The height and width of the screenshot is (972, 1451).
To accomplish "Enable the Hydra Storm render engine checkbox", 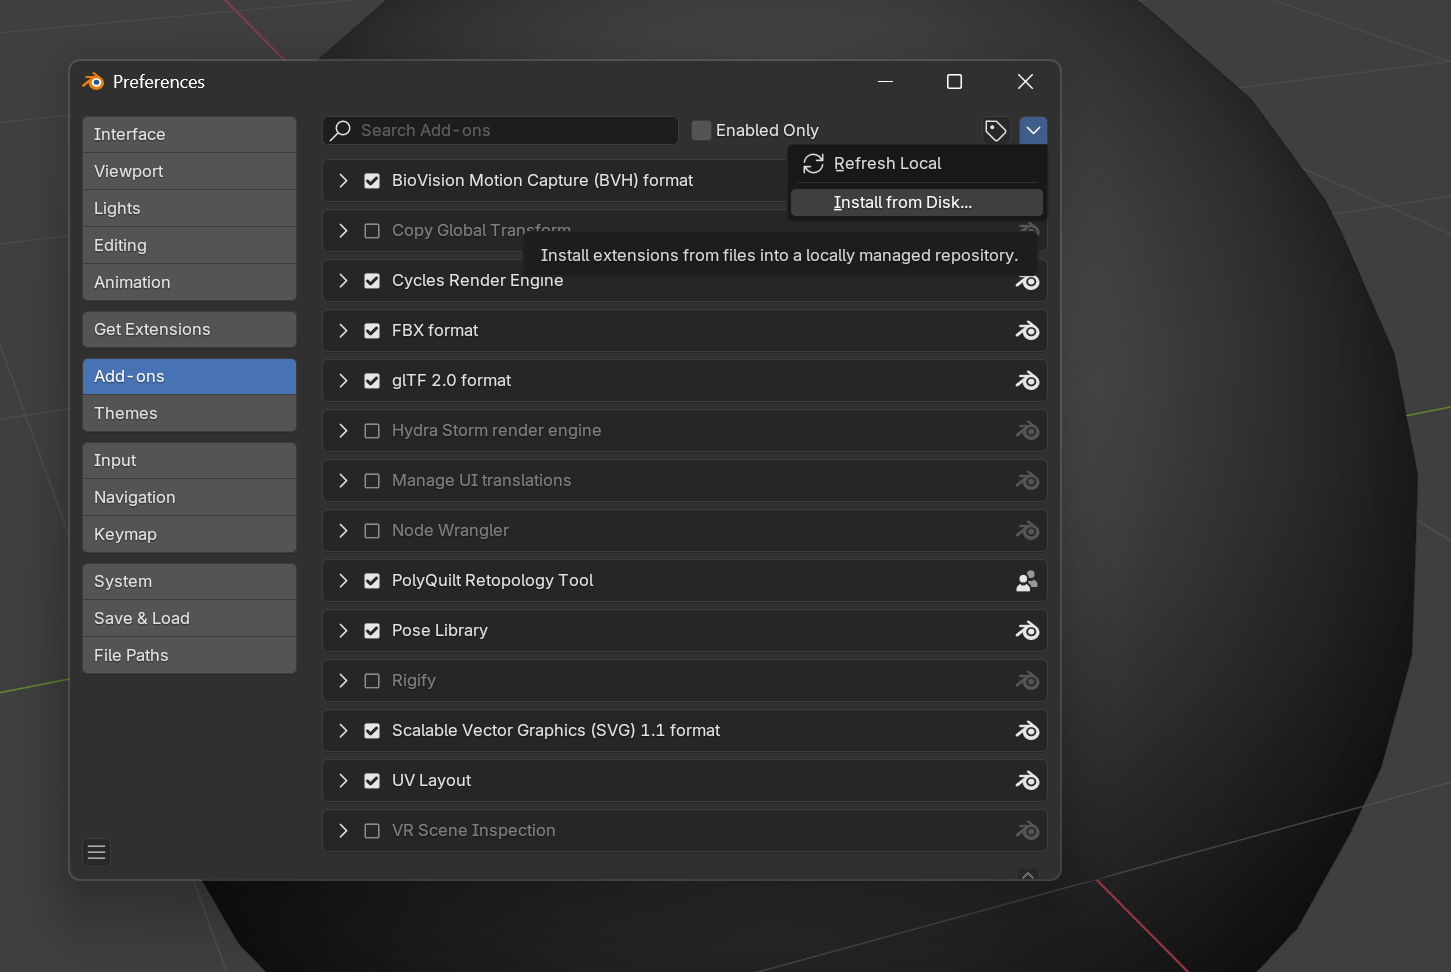I will pos(372,430).
